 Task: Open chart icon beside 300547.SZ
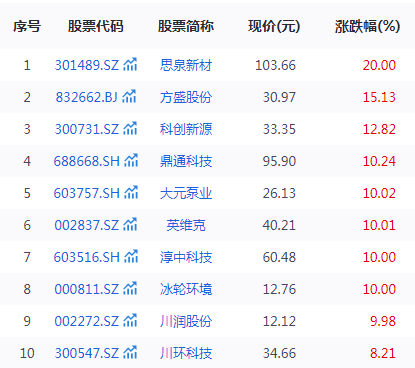click(130, 352)
